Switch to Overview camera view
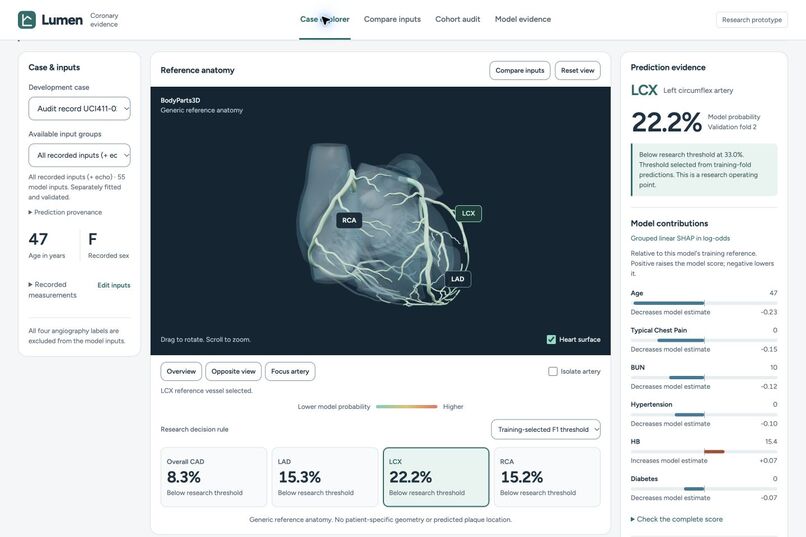806x537 pixels. coord(181,372)
